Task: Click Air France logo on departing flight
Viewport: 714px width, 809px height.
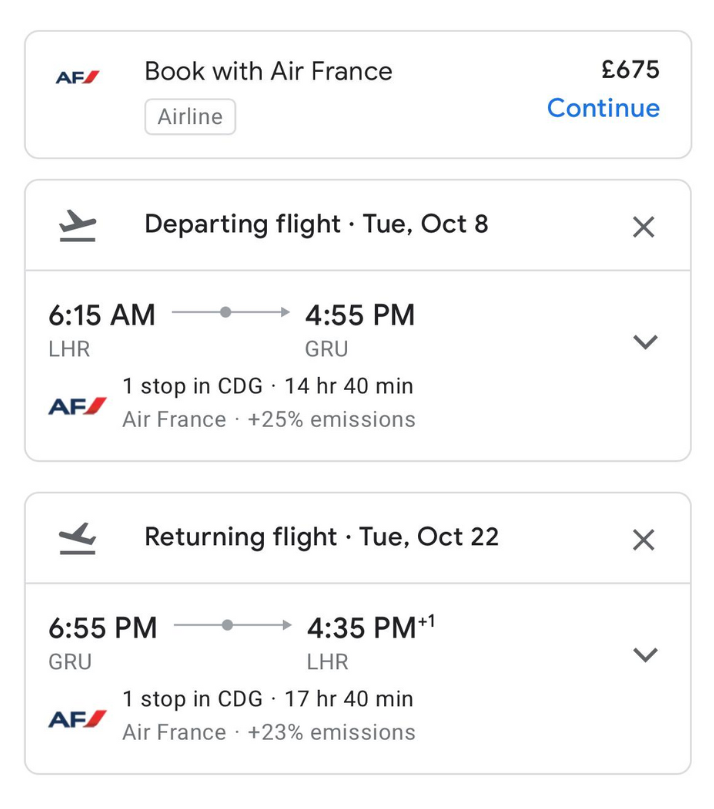Action: 77,405
